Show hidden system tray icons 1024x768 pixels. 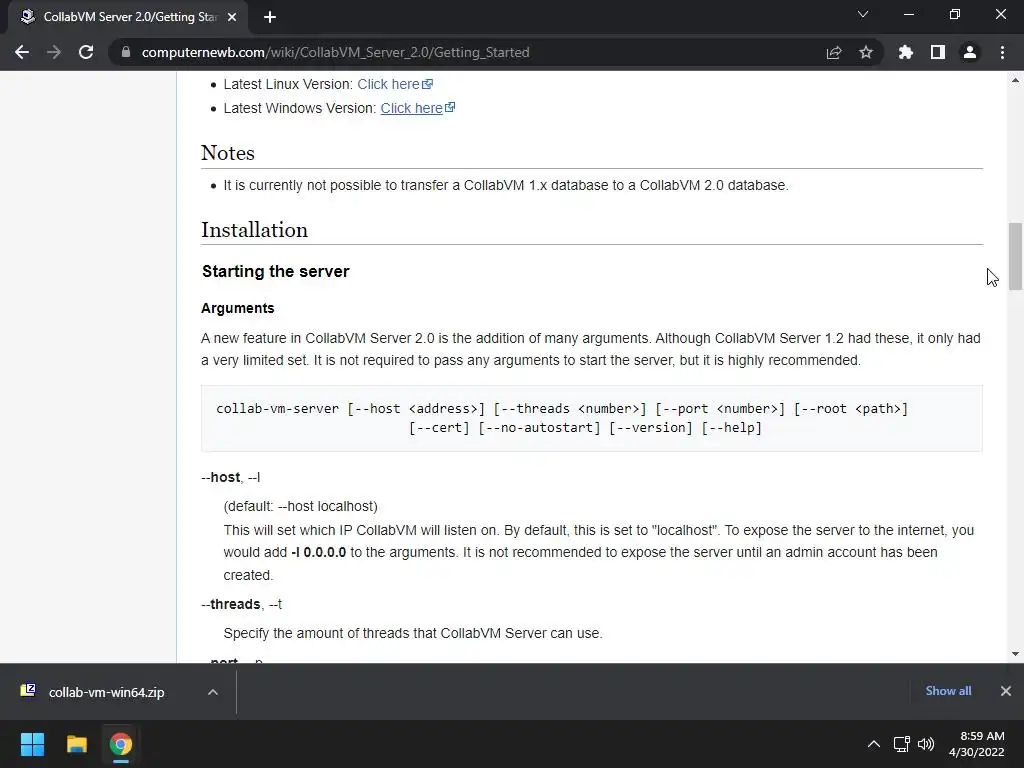[874, 744]
